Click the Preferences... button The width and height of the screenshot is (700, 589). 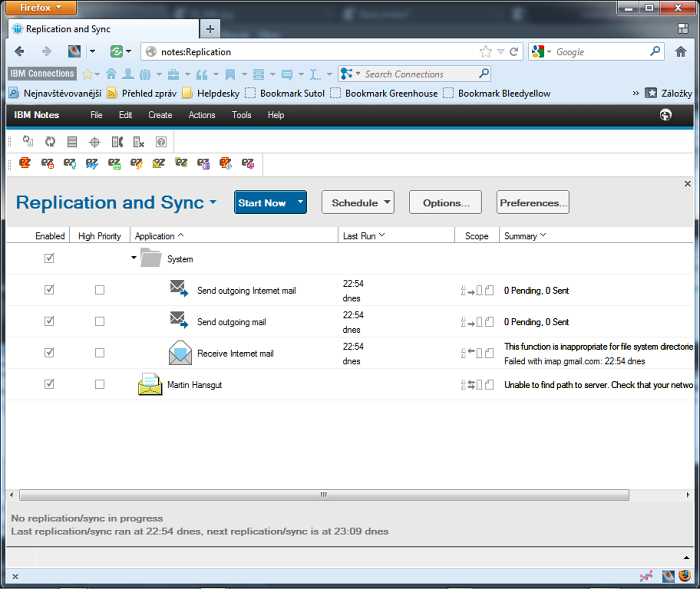[x=533, y=202]
